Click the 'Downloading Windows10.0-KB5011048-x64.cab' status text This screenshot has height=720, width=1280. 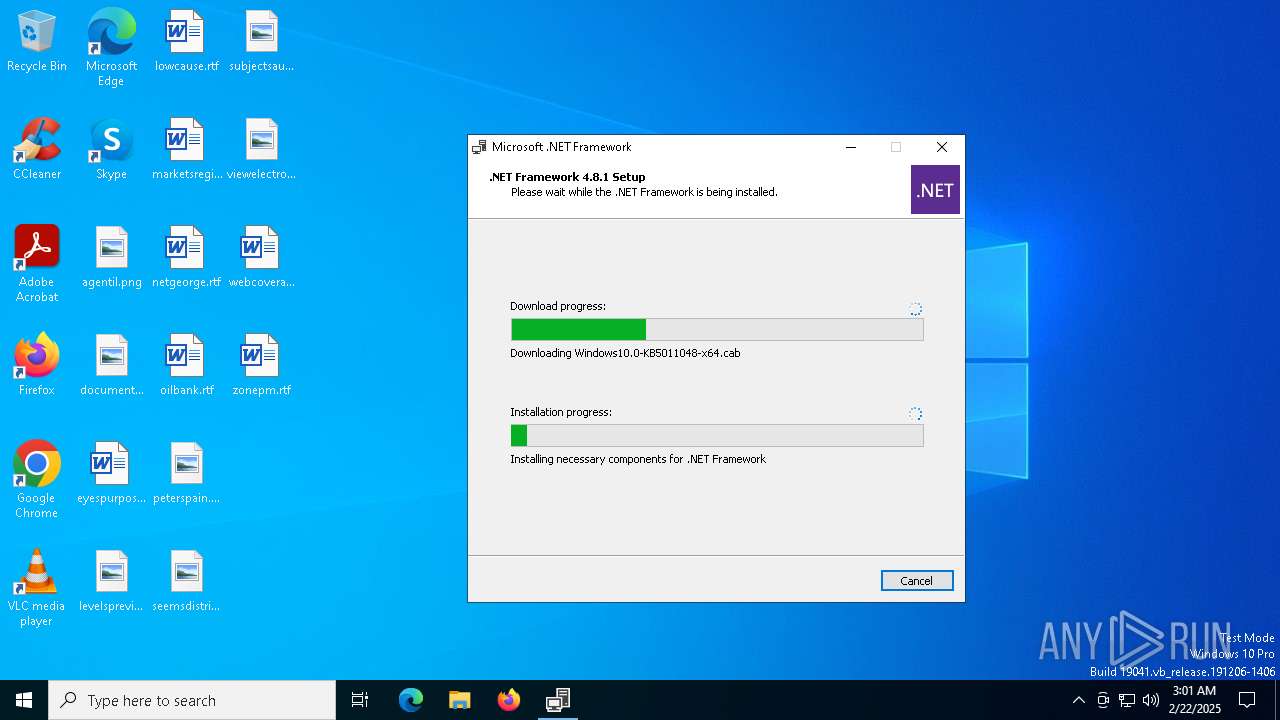[625, 353]
